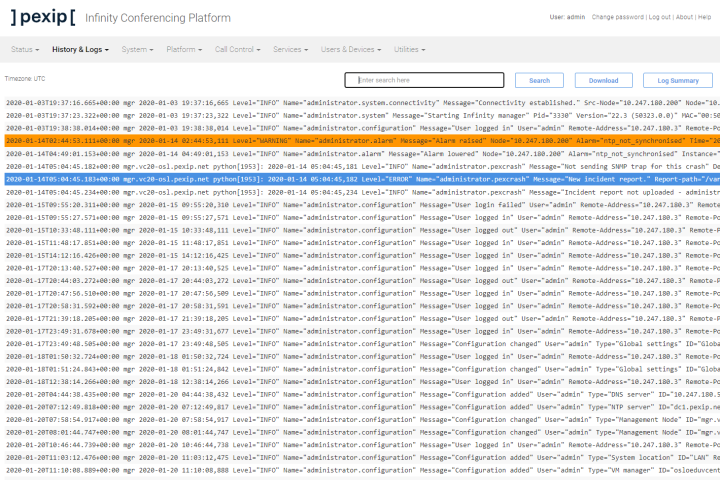The width and height of the screenshot is (720, 480).
Task: Select the orange WARNING Alarm raised log row
Action: (362, 141)
